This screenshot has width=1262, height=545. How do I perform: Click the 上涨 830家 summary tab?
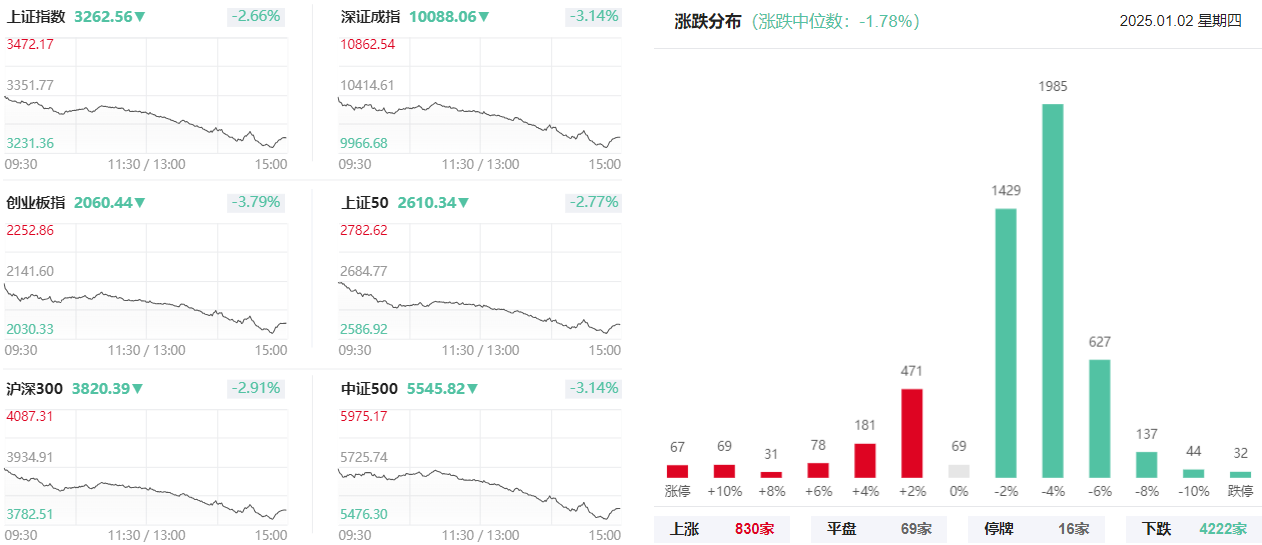point(722,529)
